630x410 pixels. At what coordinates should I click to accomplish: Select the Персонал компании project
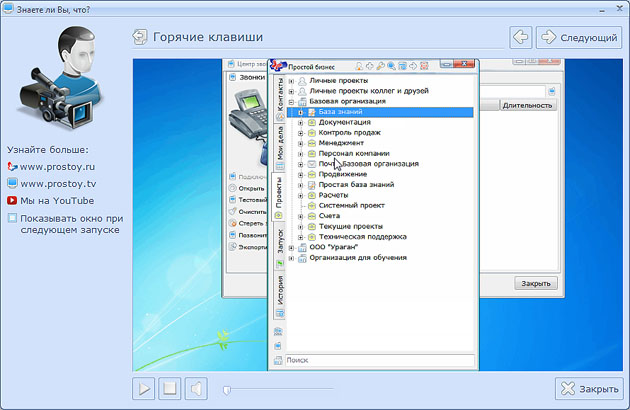354,154
